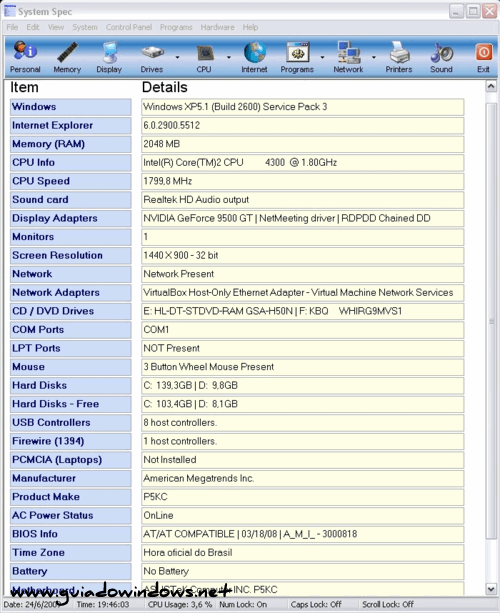Select the Hora oficial do Brasil field

(x=303, y=553)
